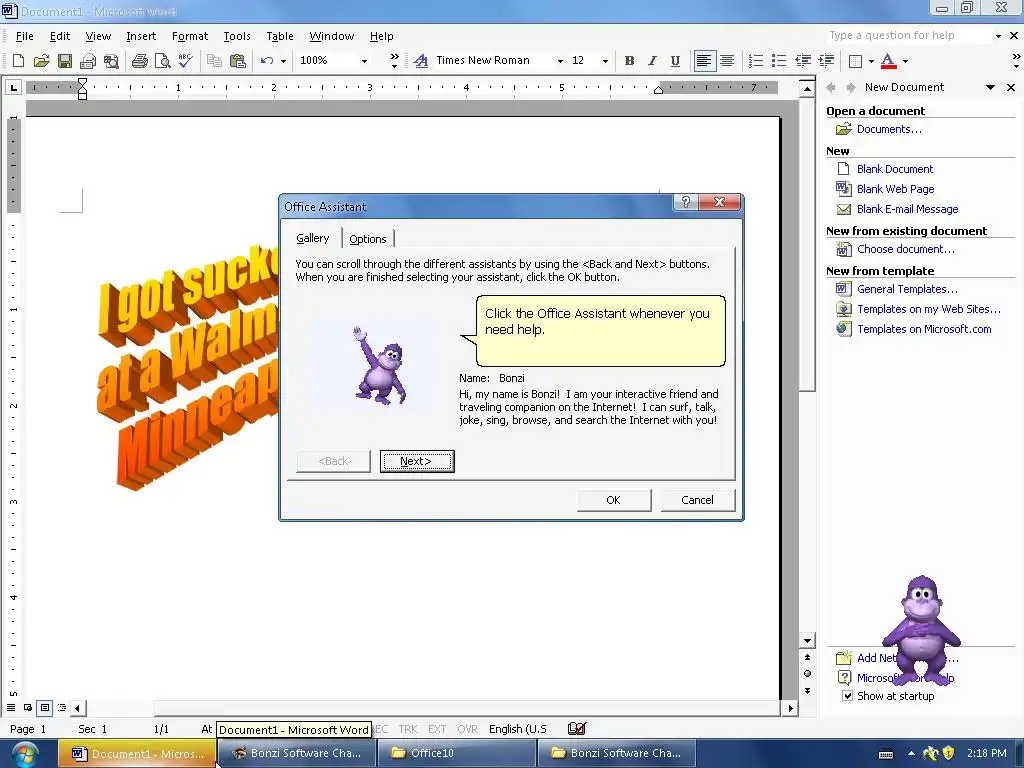The width and height of the screenshot is (1024, 768).
Task: Open Styles and Formatting icon
Action: (421, 61)
